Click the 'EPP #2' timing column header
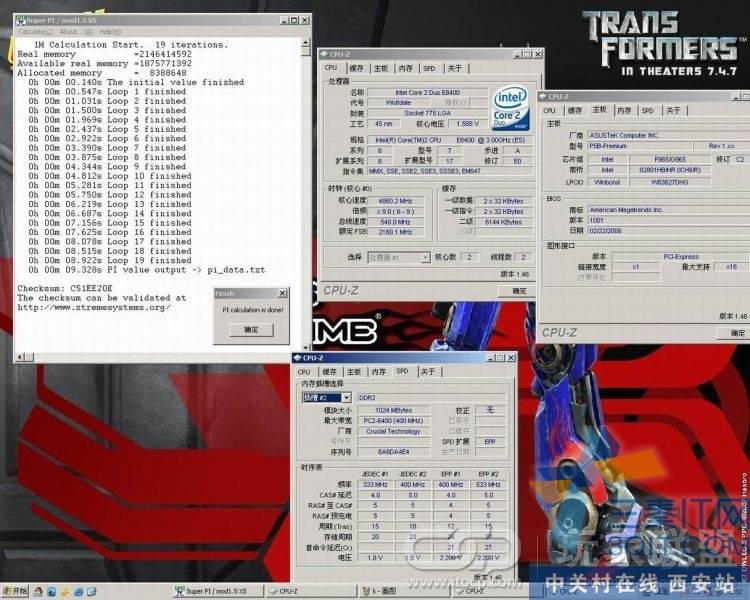 point(488,474)
